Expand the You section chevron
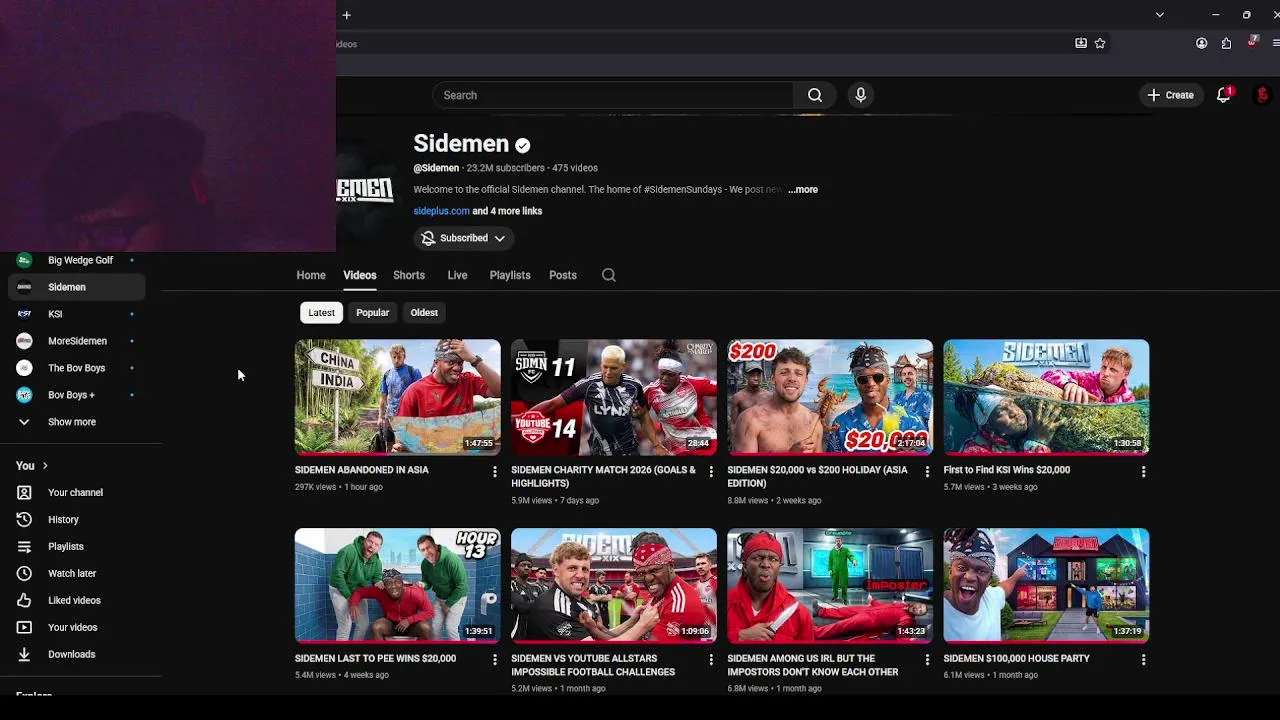 tap(45, 466)
